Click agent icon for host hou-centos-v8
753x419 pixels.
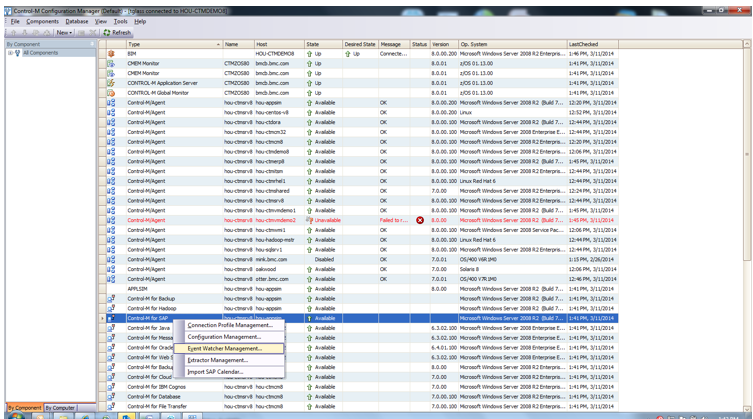(111, 112)
